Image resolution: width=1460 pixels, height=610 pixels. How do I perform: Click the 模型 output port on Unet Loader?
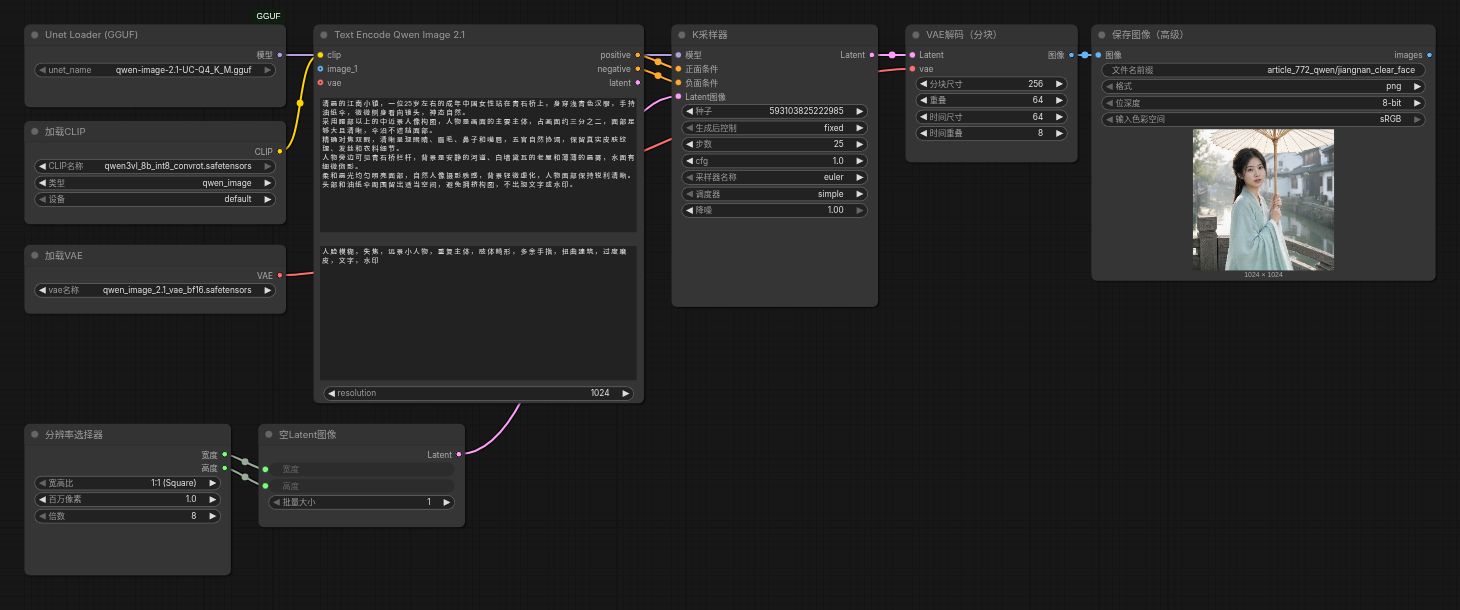279,54
